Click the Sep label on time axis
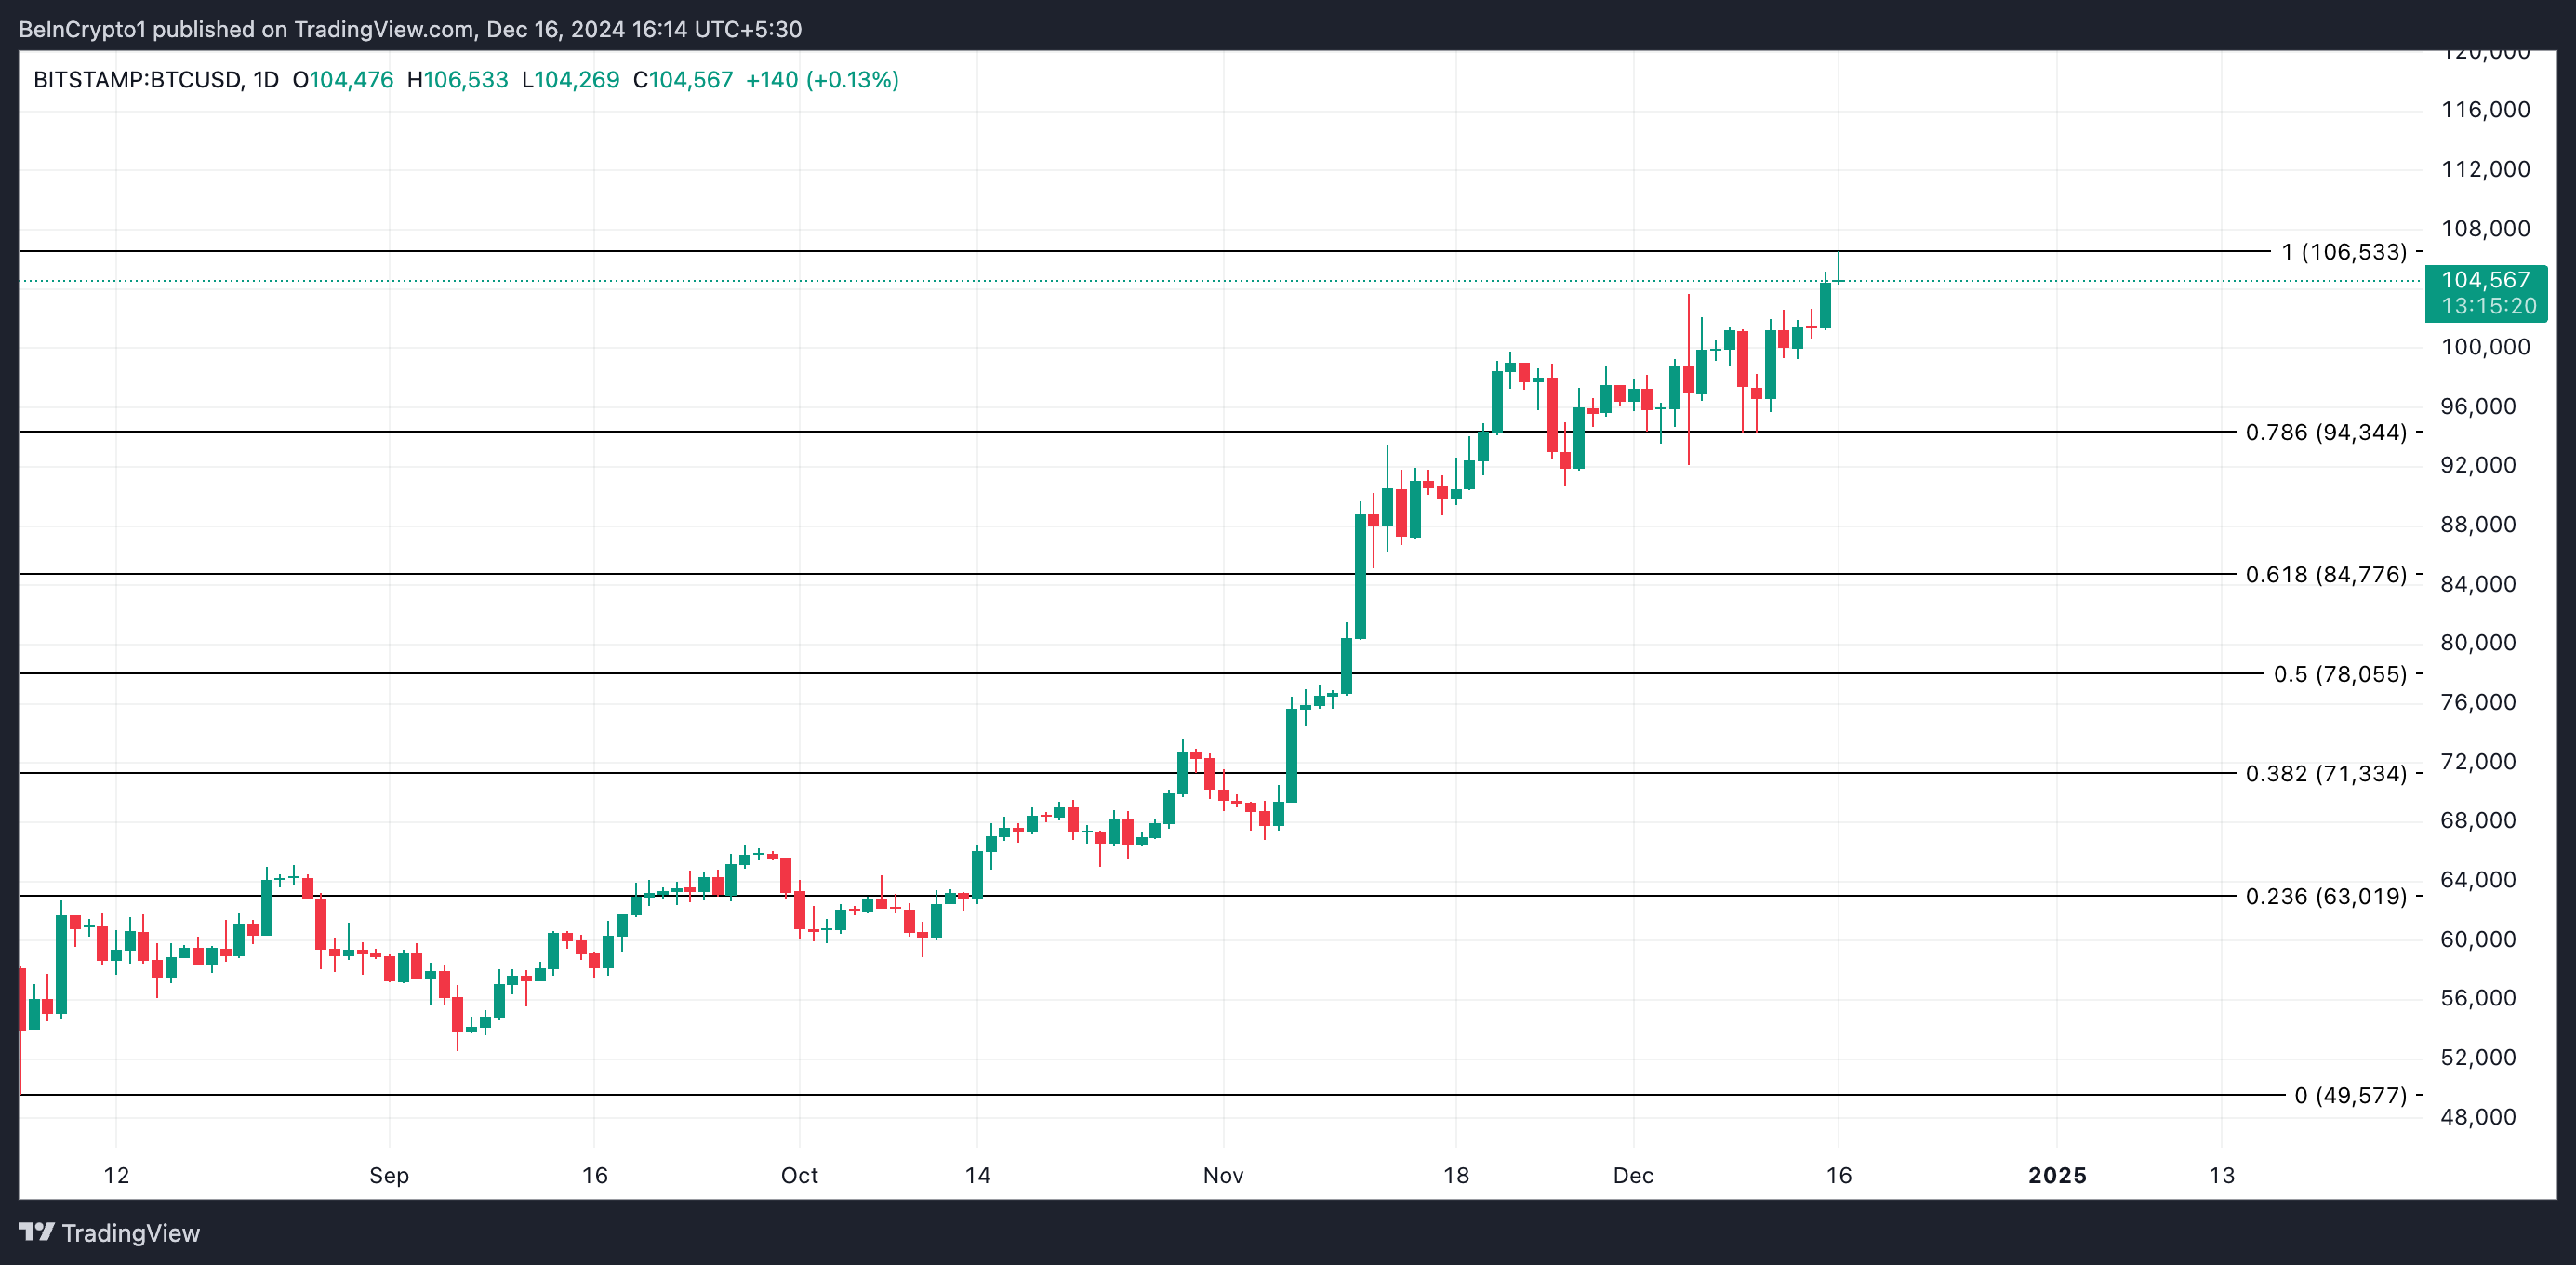The image size is (2576, 1265). click(389, 1175)
